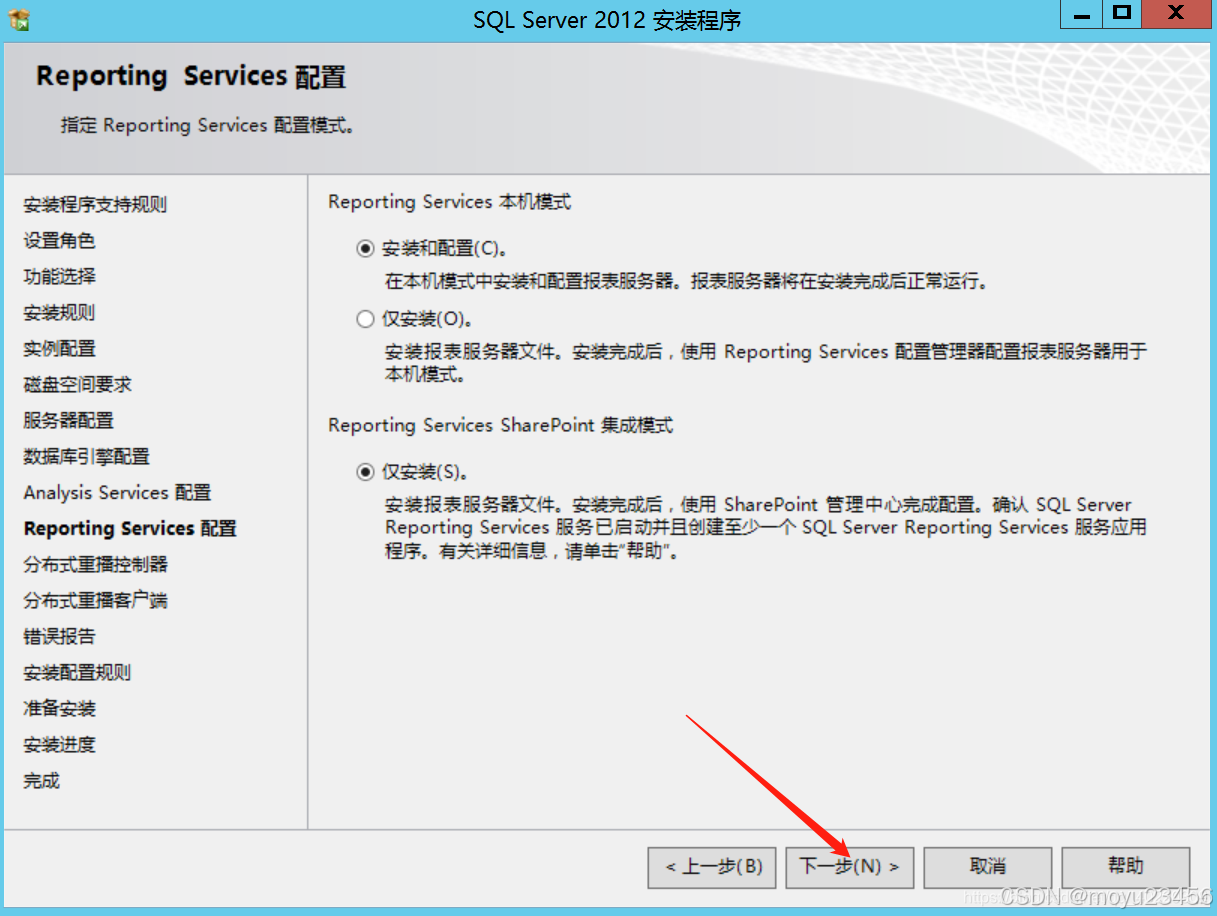Click 安装规则 in the navigation list
The height and width of the screenshot is (916, 1217).
tap(58, 312)
